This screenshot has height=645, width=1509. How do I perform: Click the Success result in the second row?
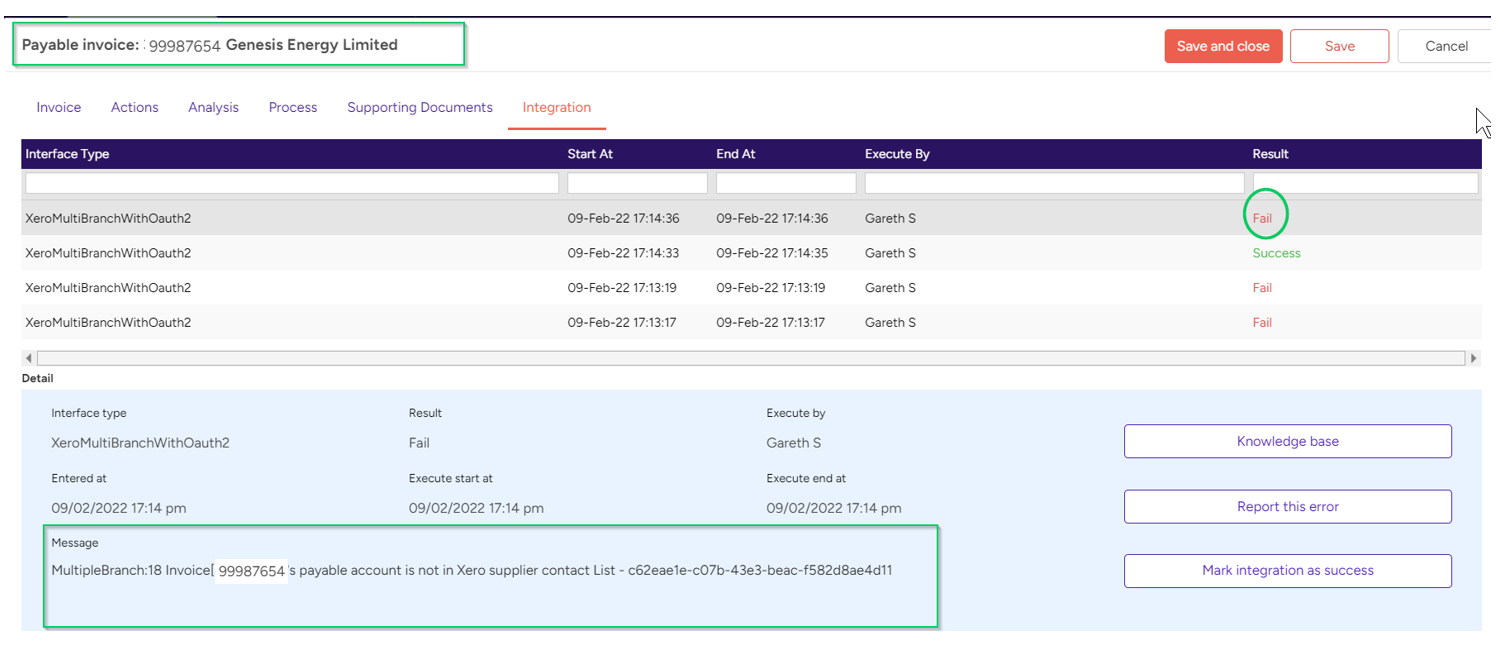pyautogui.click(x=1277, y=253)
